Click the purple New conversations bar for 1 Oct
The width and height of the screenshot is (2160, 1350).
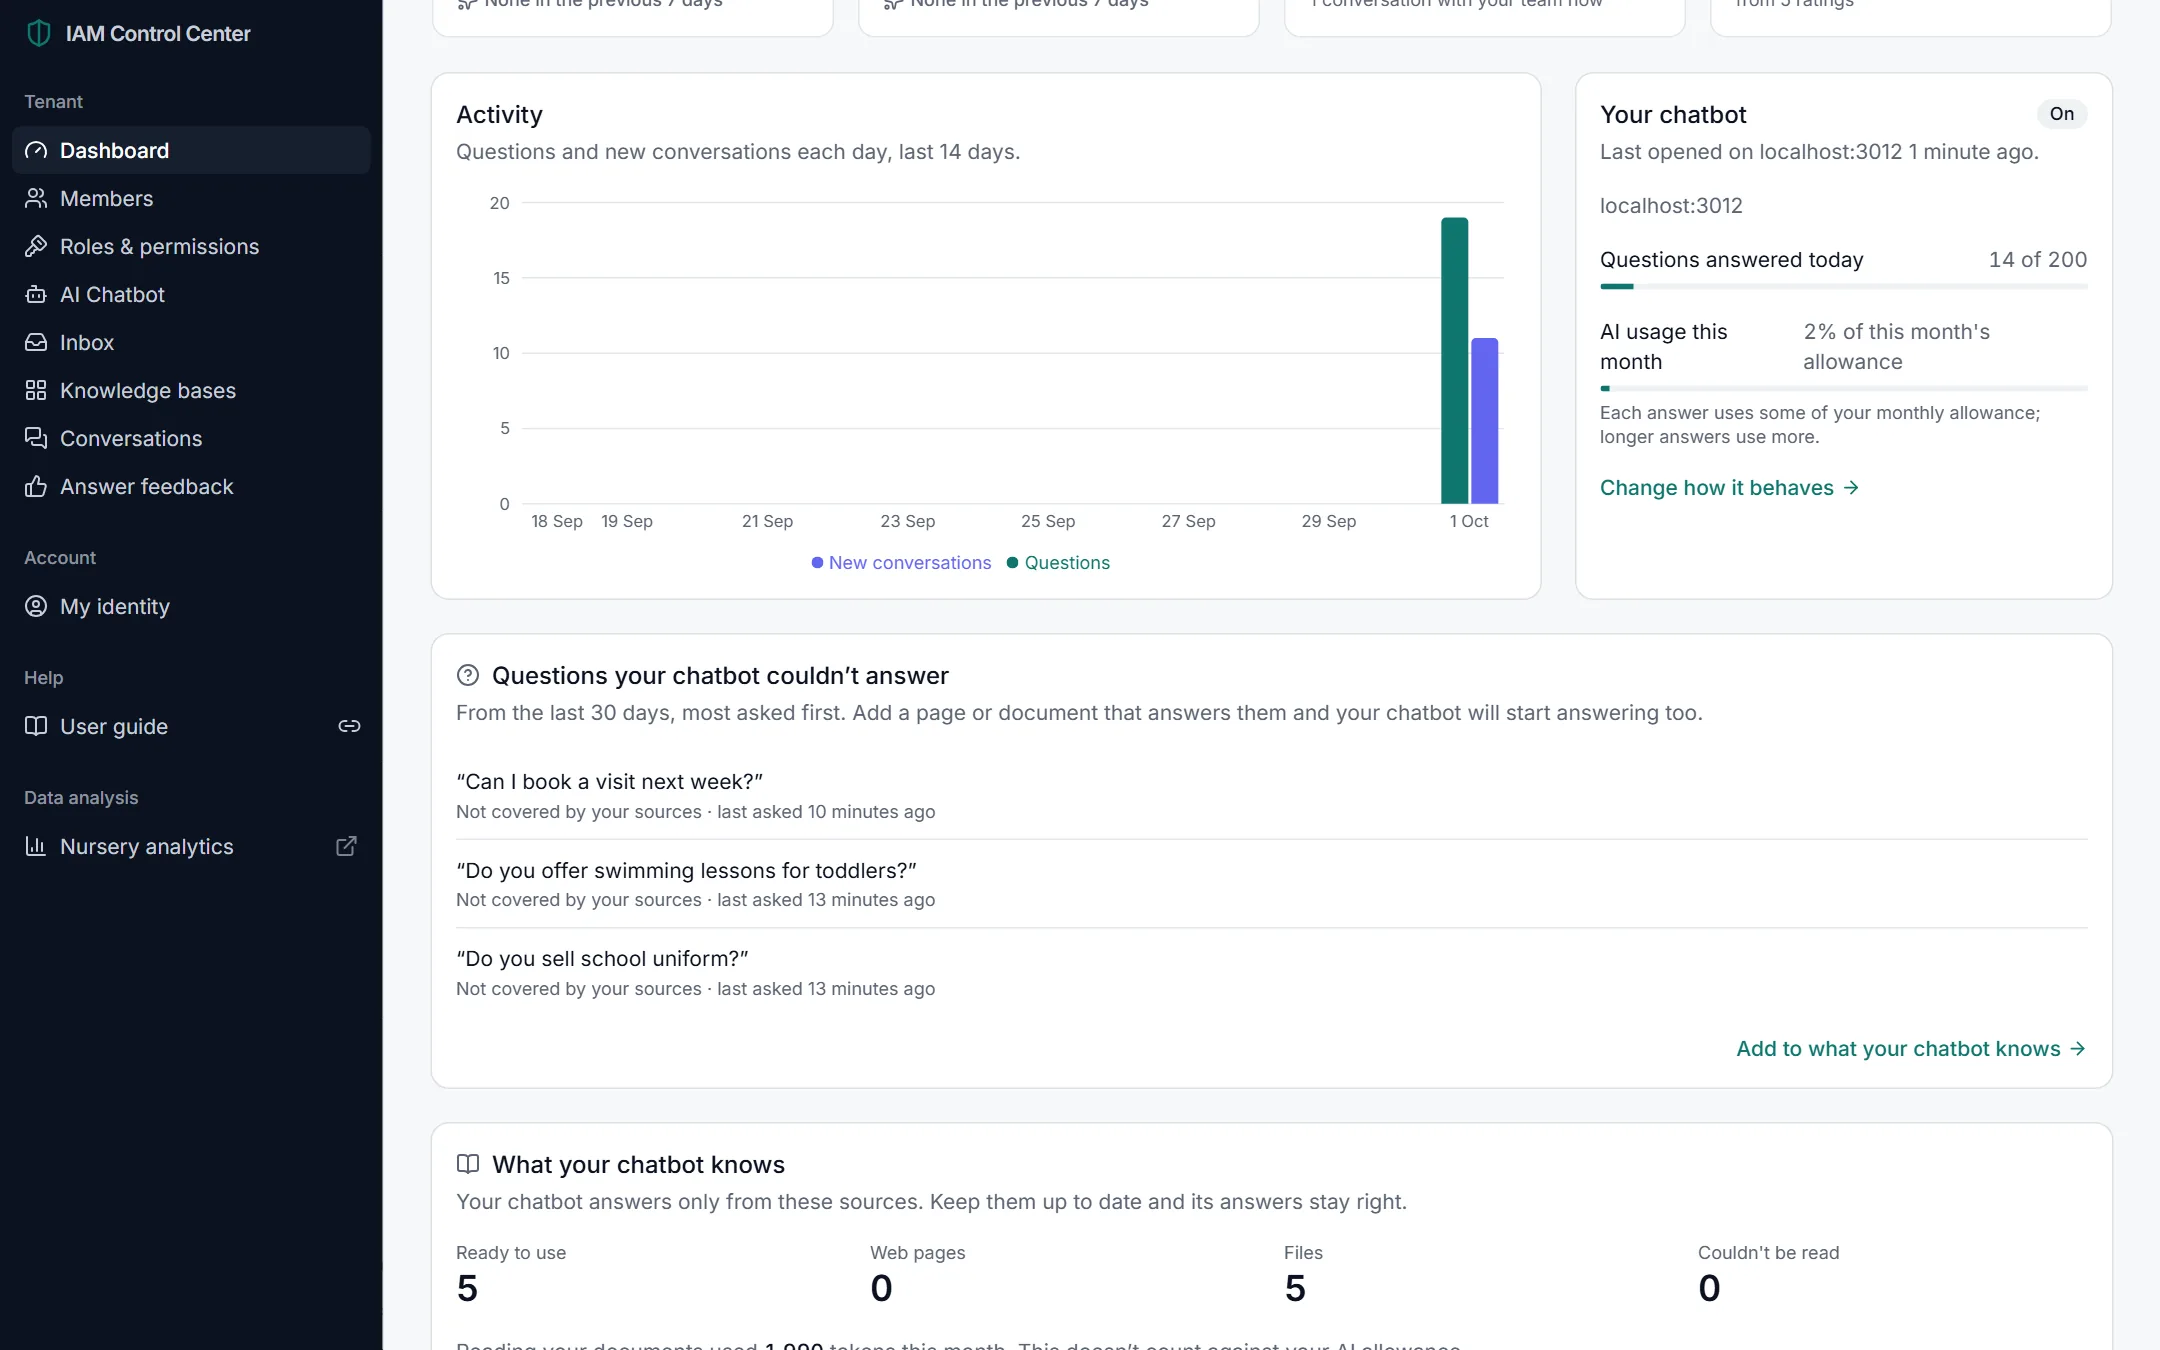tap(1485, 421)
